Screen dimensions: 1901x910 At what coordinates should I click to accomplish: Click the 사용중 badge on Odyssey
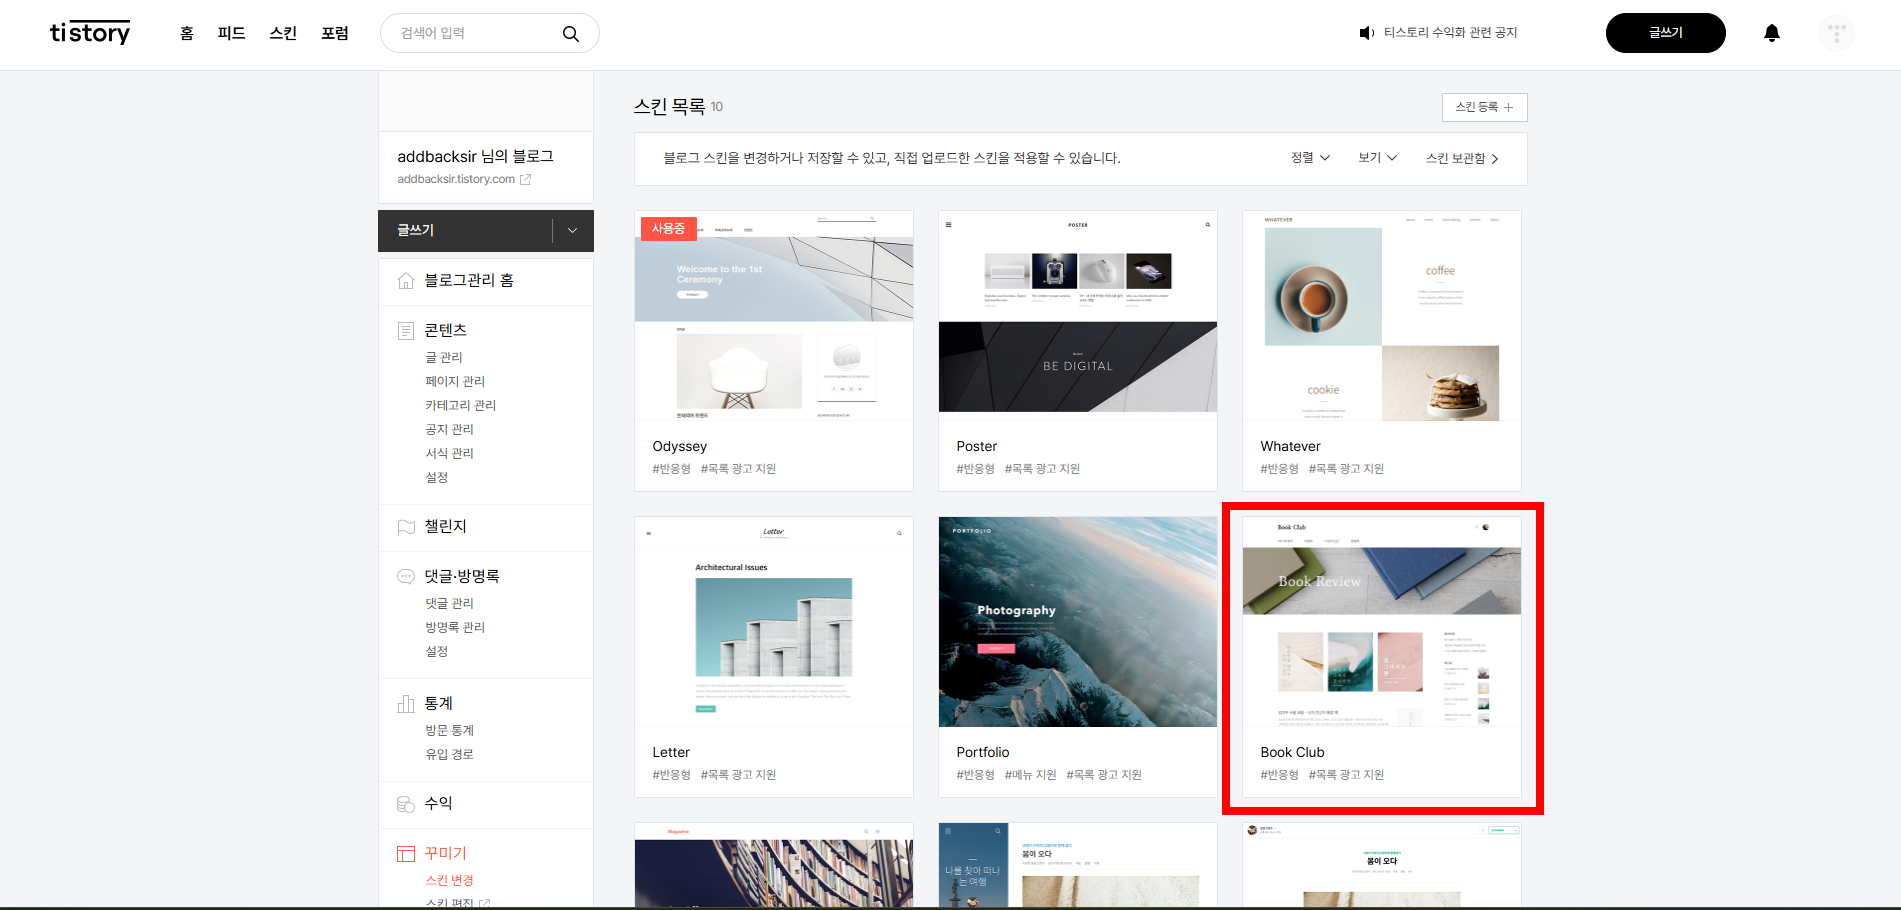(668, 229)
